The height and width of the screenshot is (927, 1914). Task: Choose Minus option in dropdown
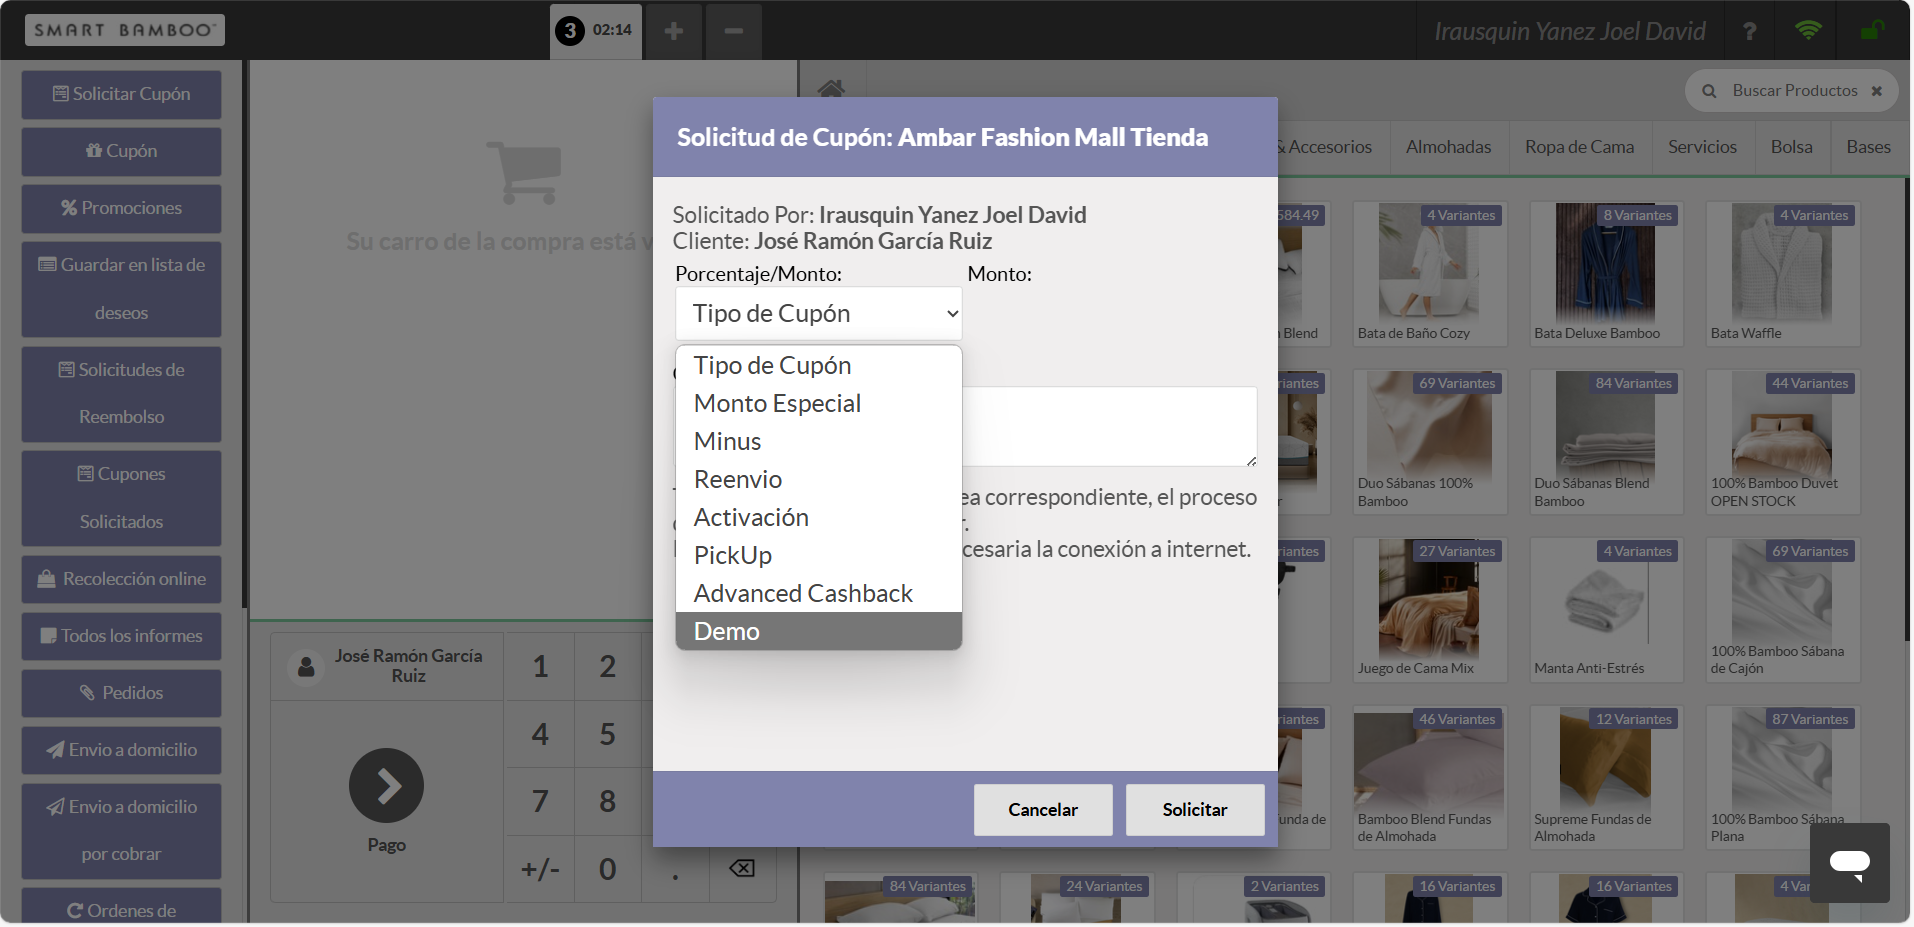(x=818, y=441)
